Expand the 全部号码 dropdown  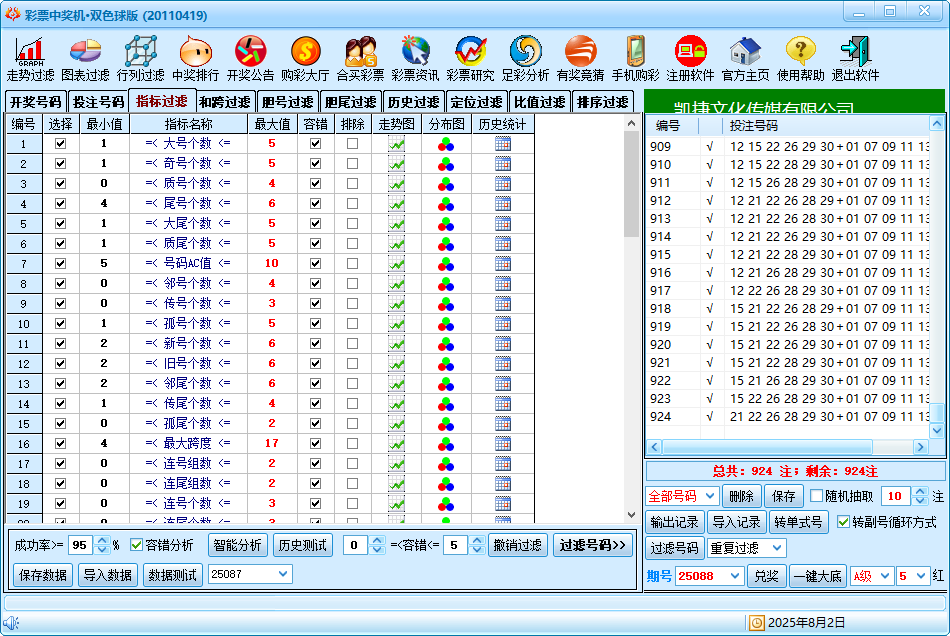pos(710,496)
